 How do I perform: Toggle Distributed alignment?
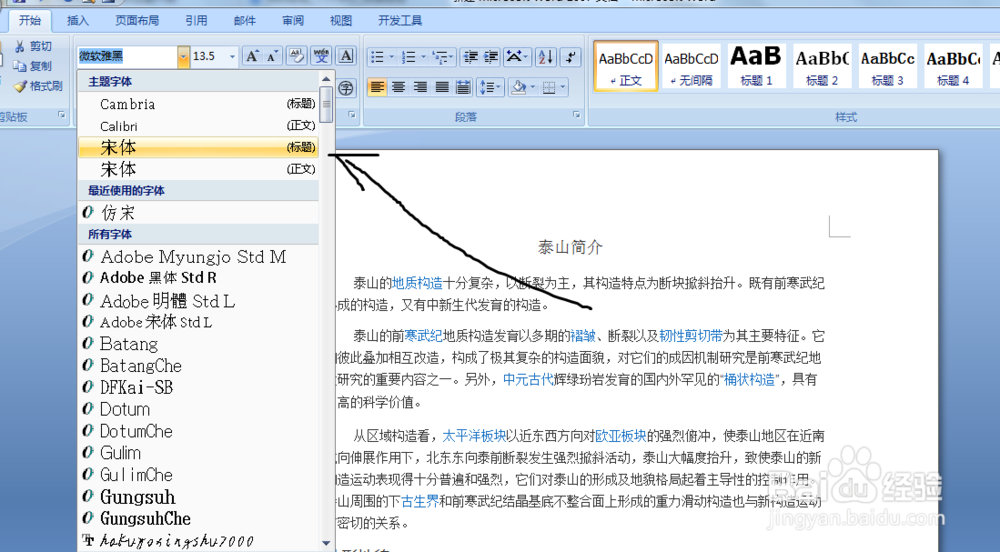pos(464,87)
